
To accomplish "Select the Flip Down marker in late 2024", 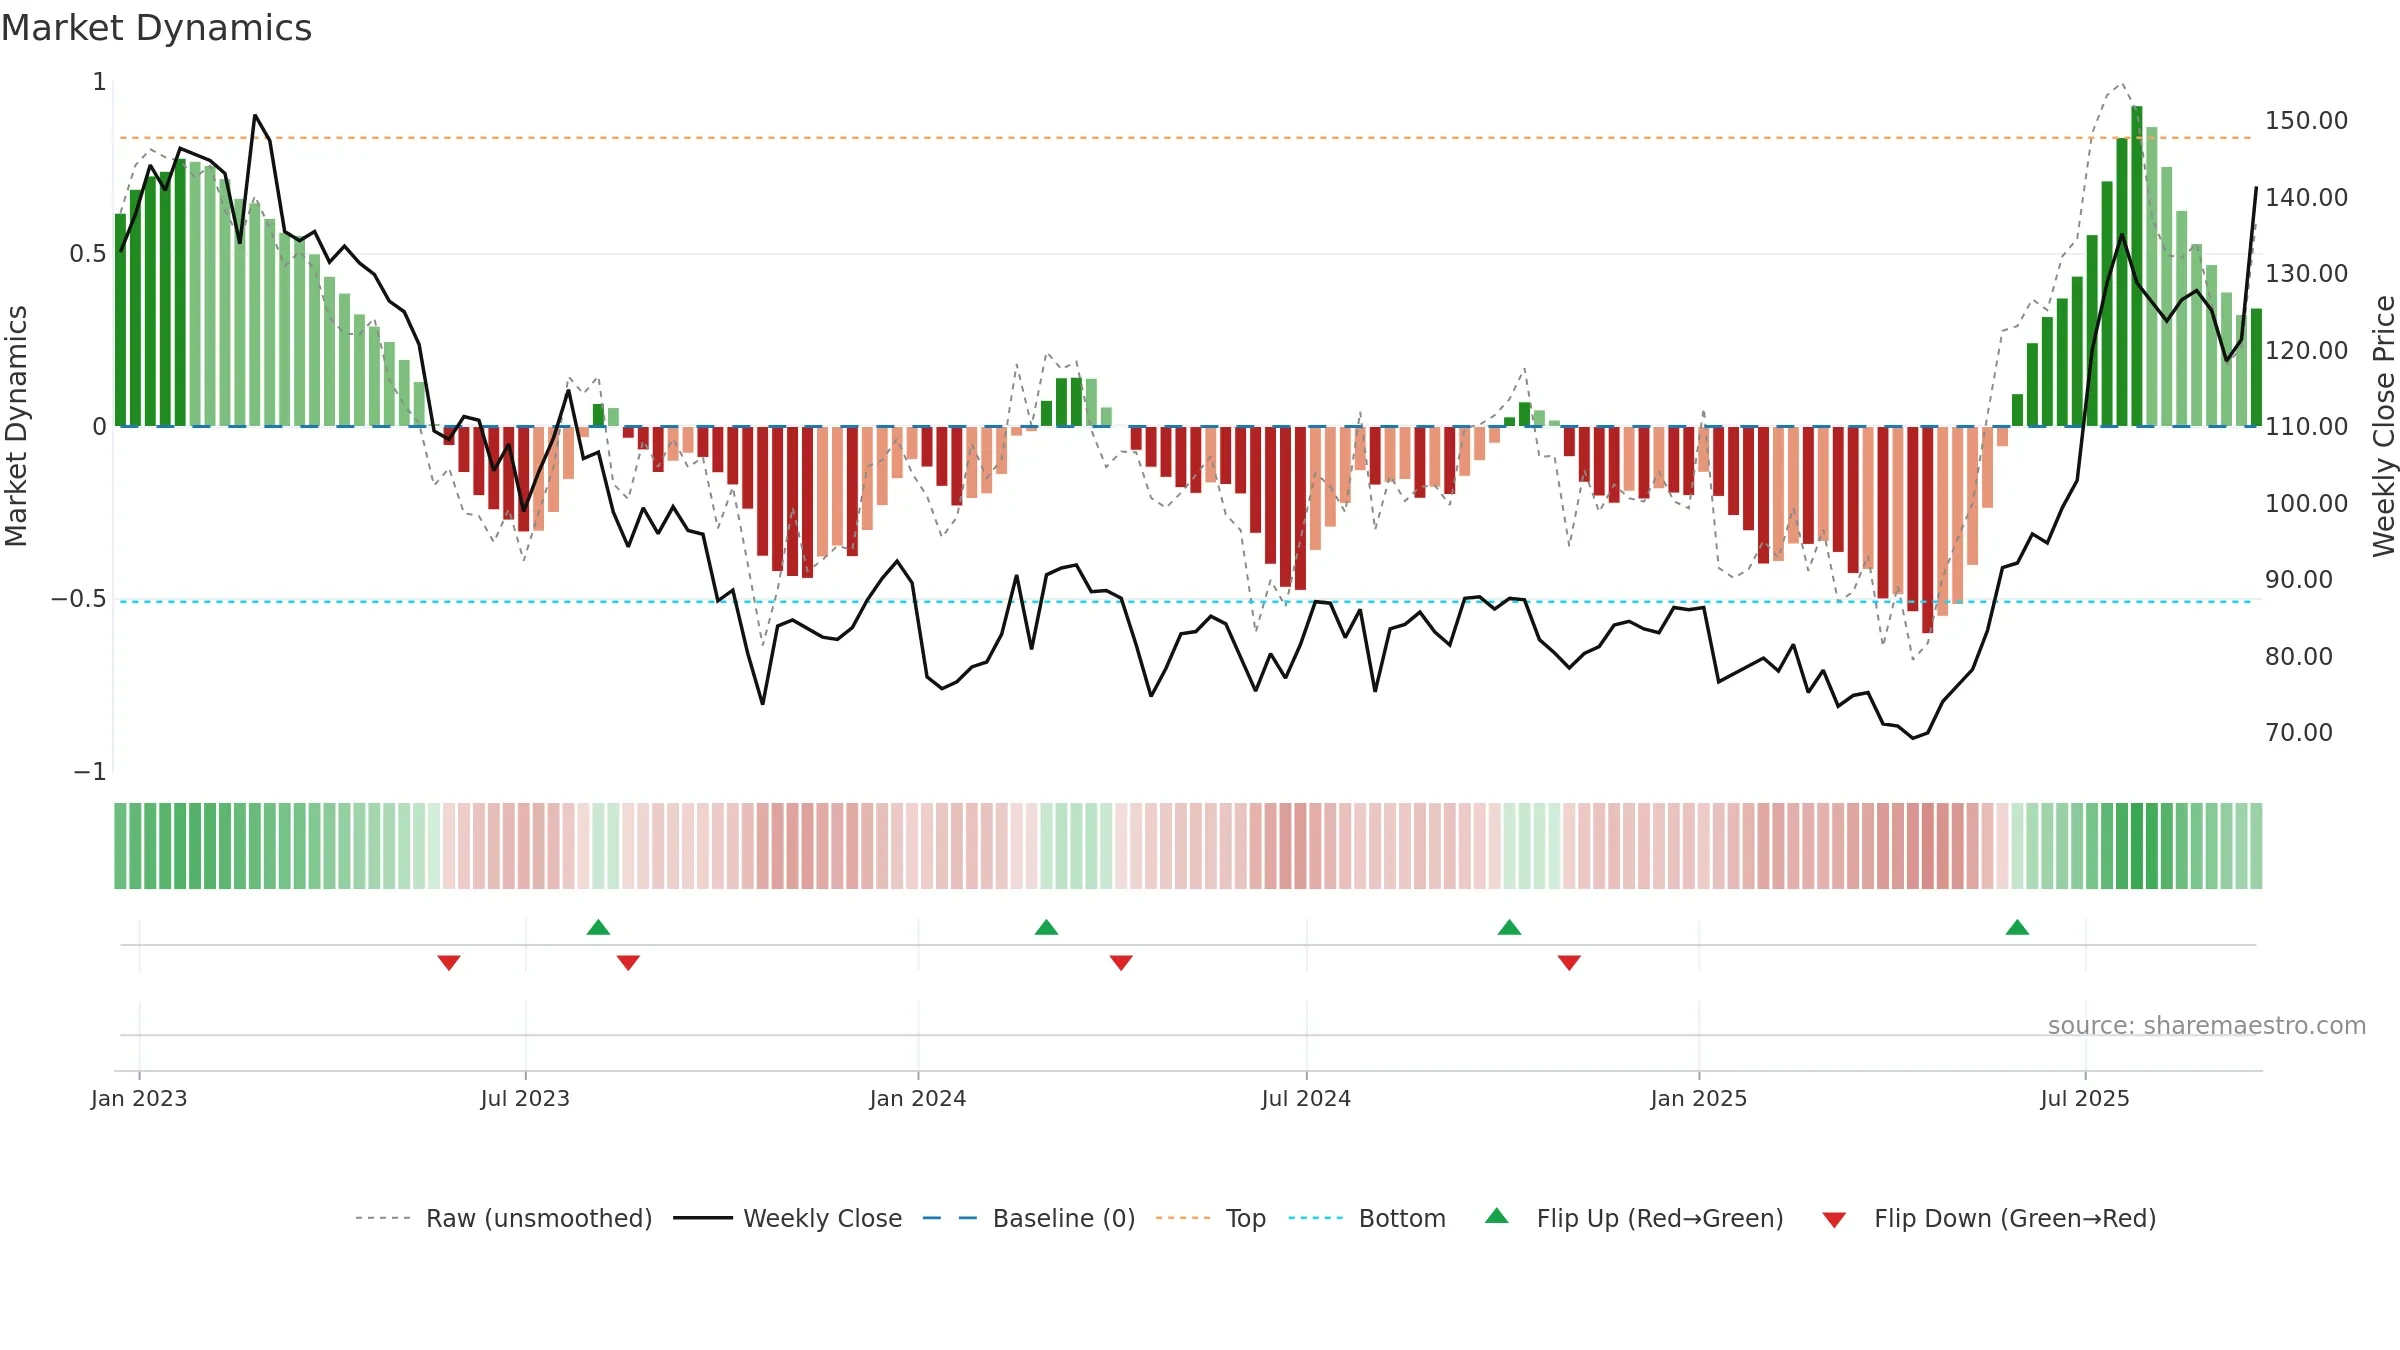I will [x=1569, y=962].
